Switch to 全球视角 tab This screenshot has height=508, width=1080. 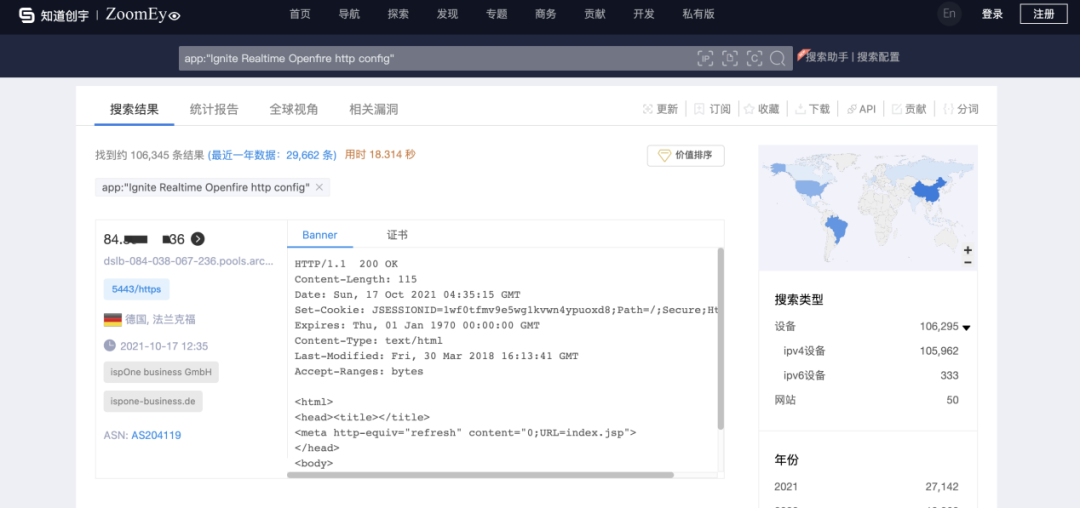[294, 109]
